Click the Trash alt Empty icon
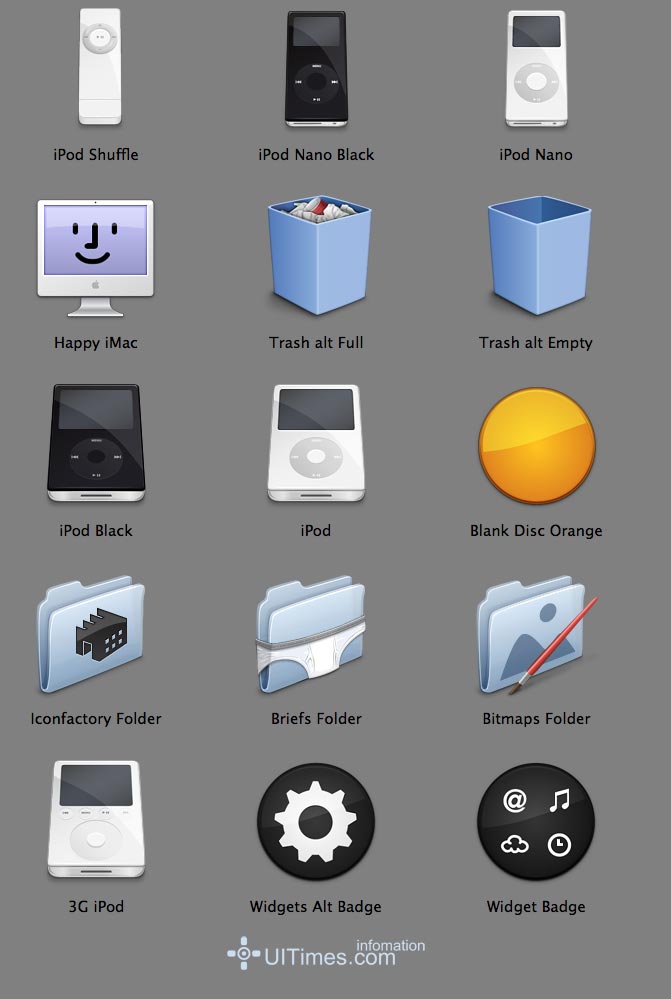Image resolution: width=671 pixels, height=999 pixels. [539, 255]
